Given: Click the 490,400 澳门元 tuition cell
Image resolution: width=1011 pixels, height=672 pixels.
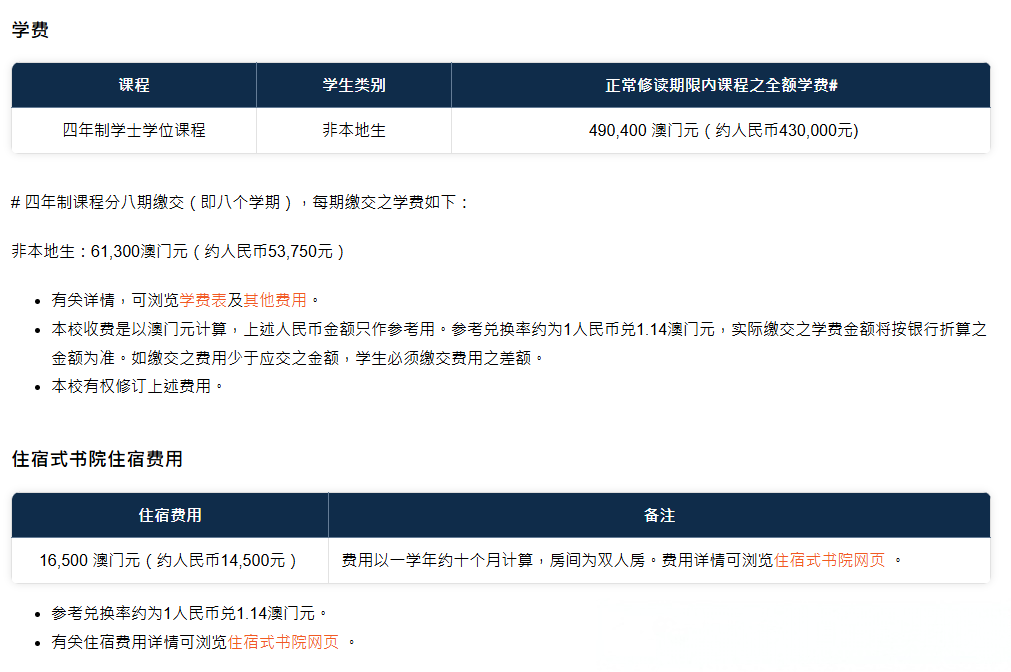Looking at the screenshot, I should click(x=720, y=130).
